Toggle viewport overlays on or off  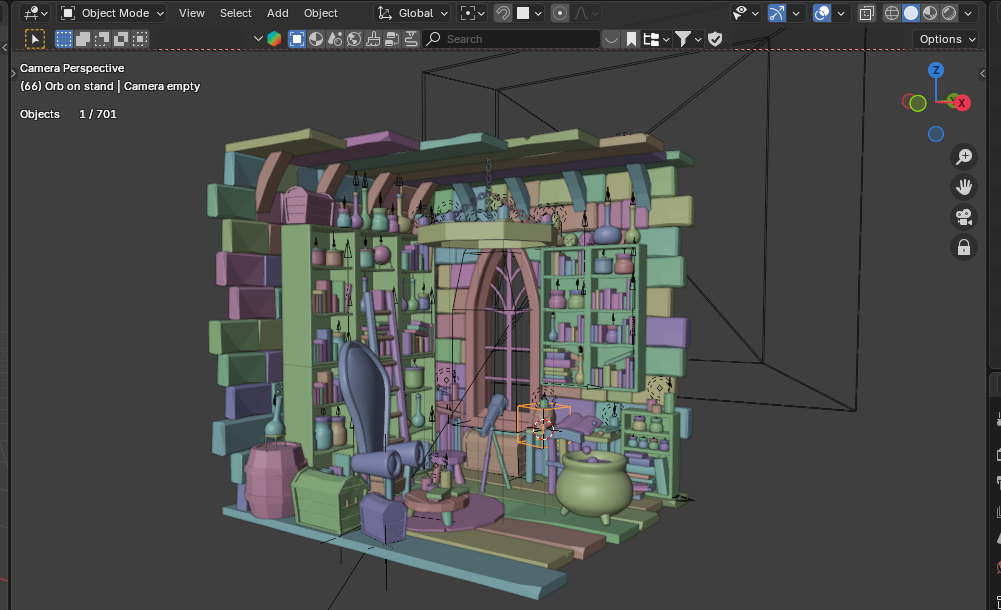(x=822, y=13)
